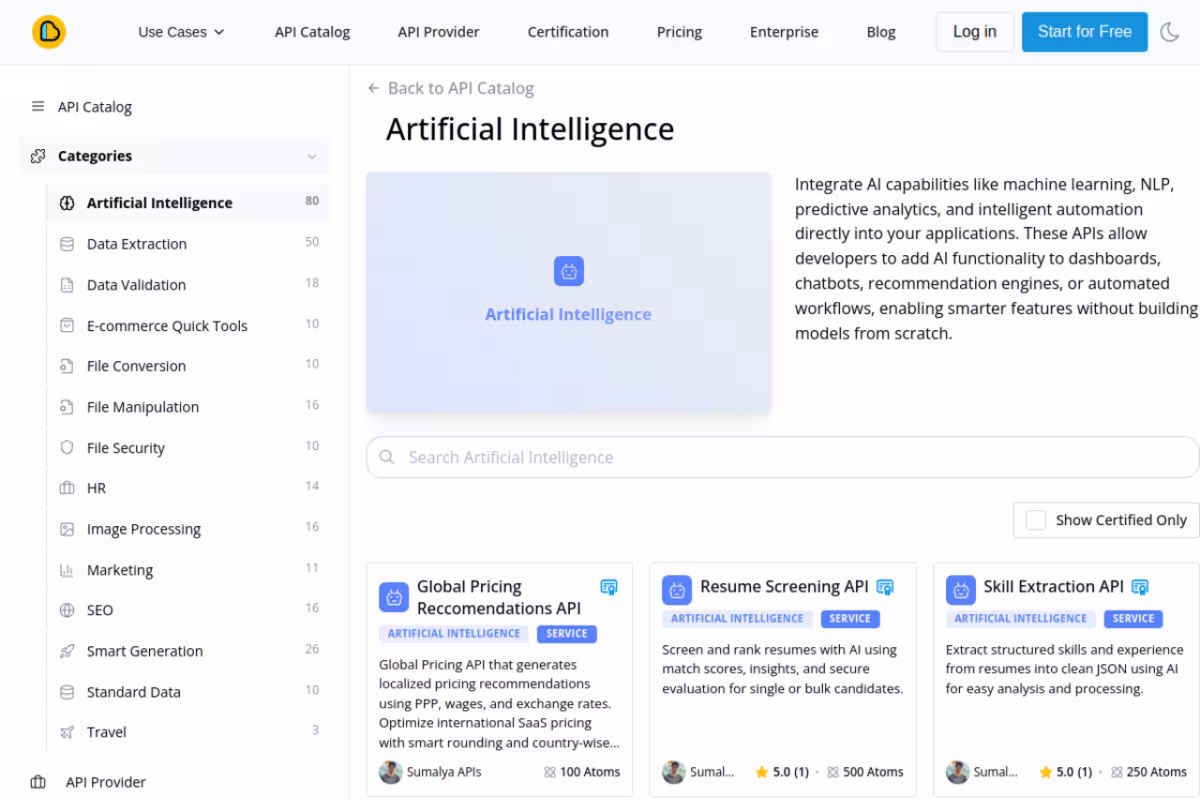The image size is (1200, 800).
Task: Open the Use Cases dropdown menu
Action: pos(181,32)
